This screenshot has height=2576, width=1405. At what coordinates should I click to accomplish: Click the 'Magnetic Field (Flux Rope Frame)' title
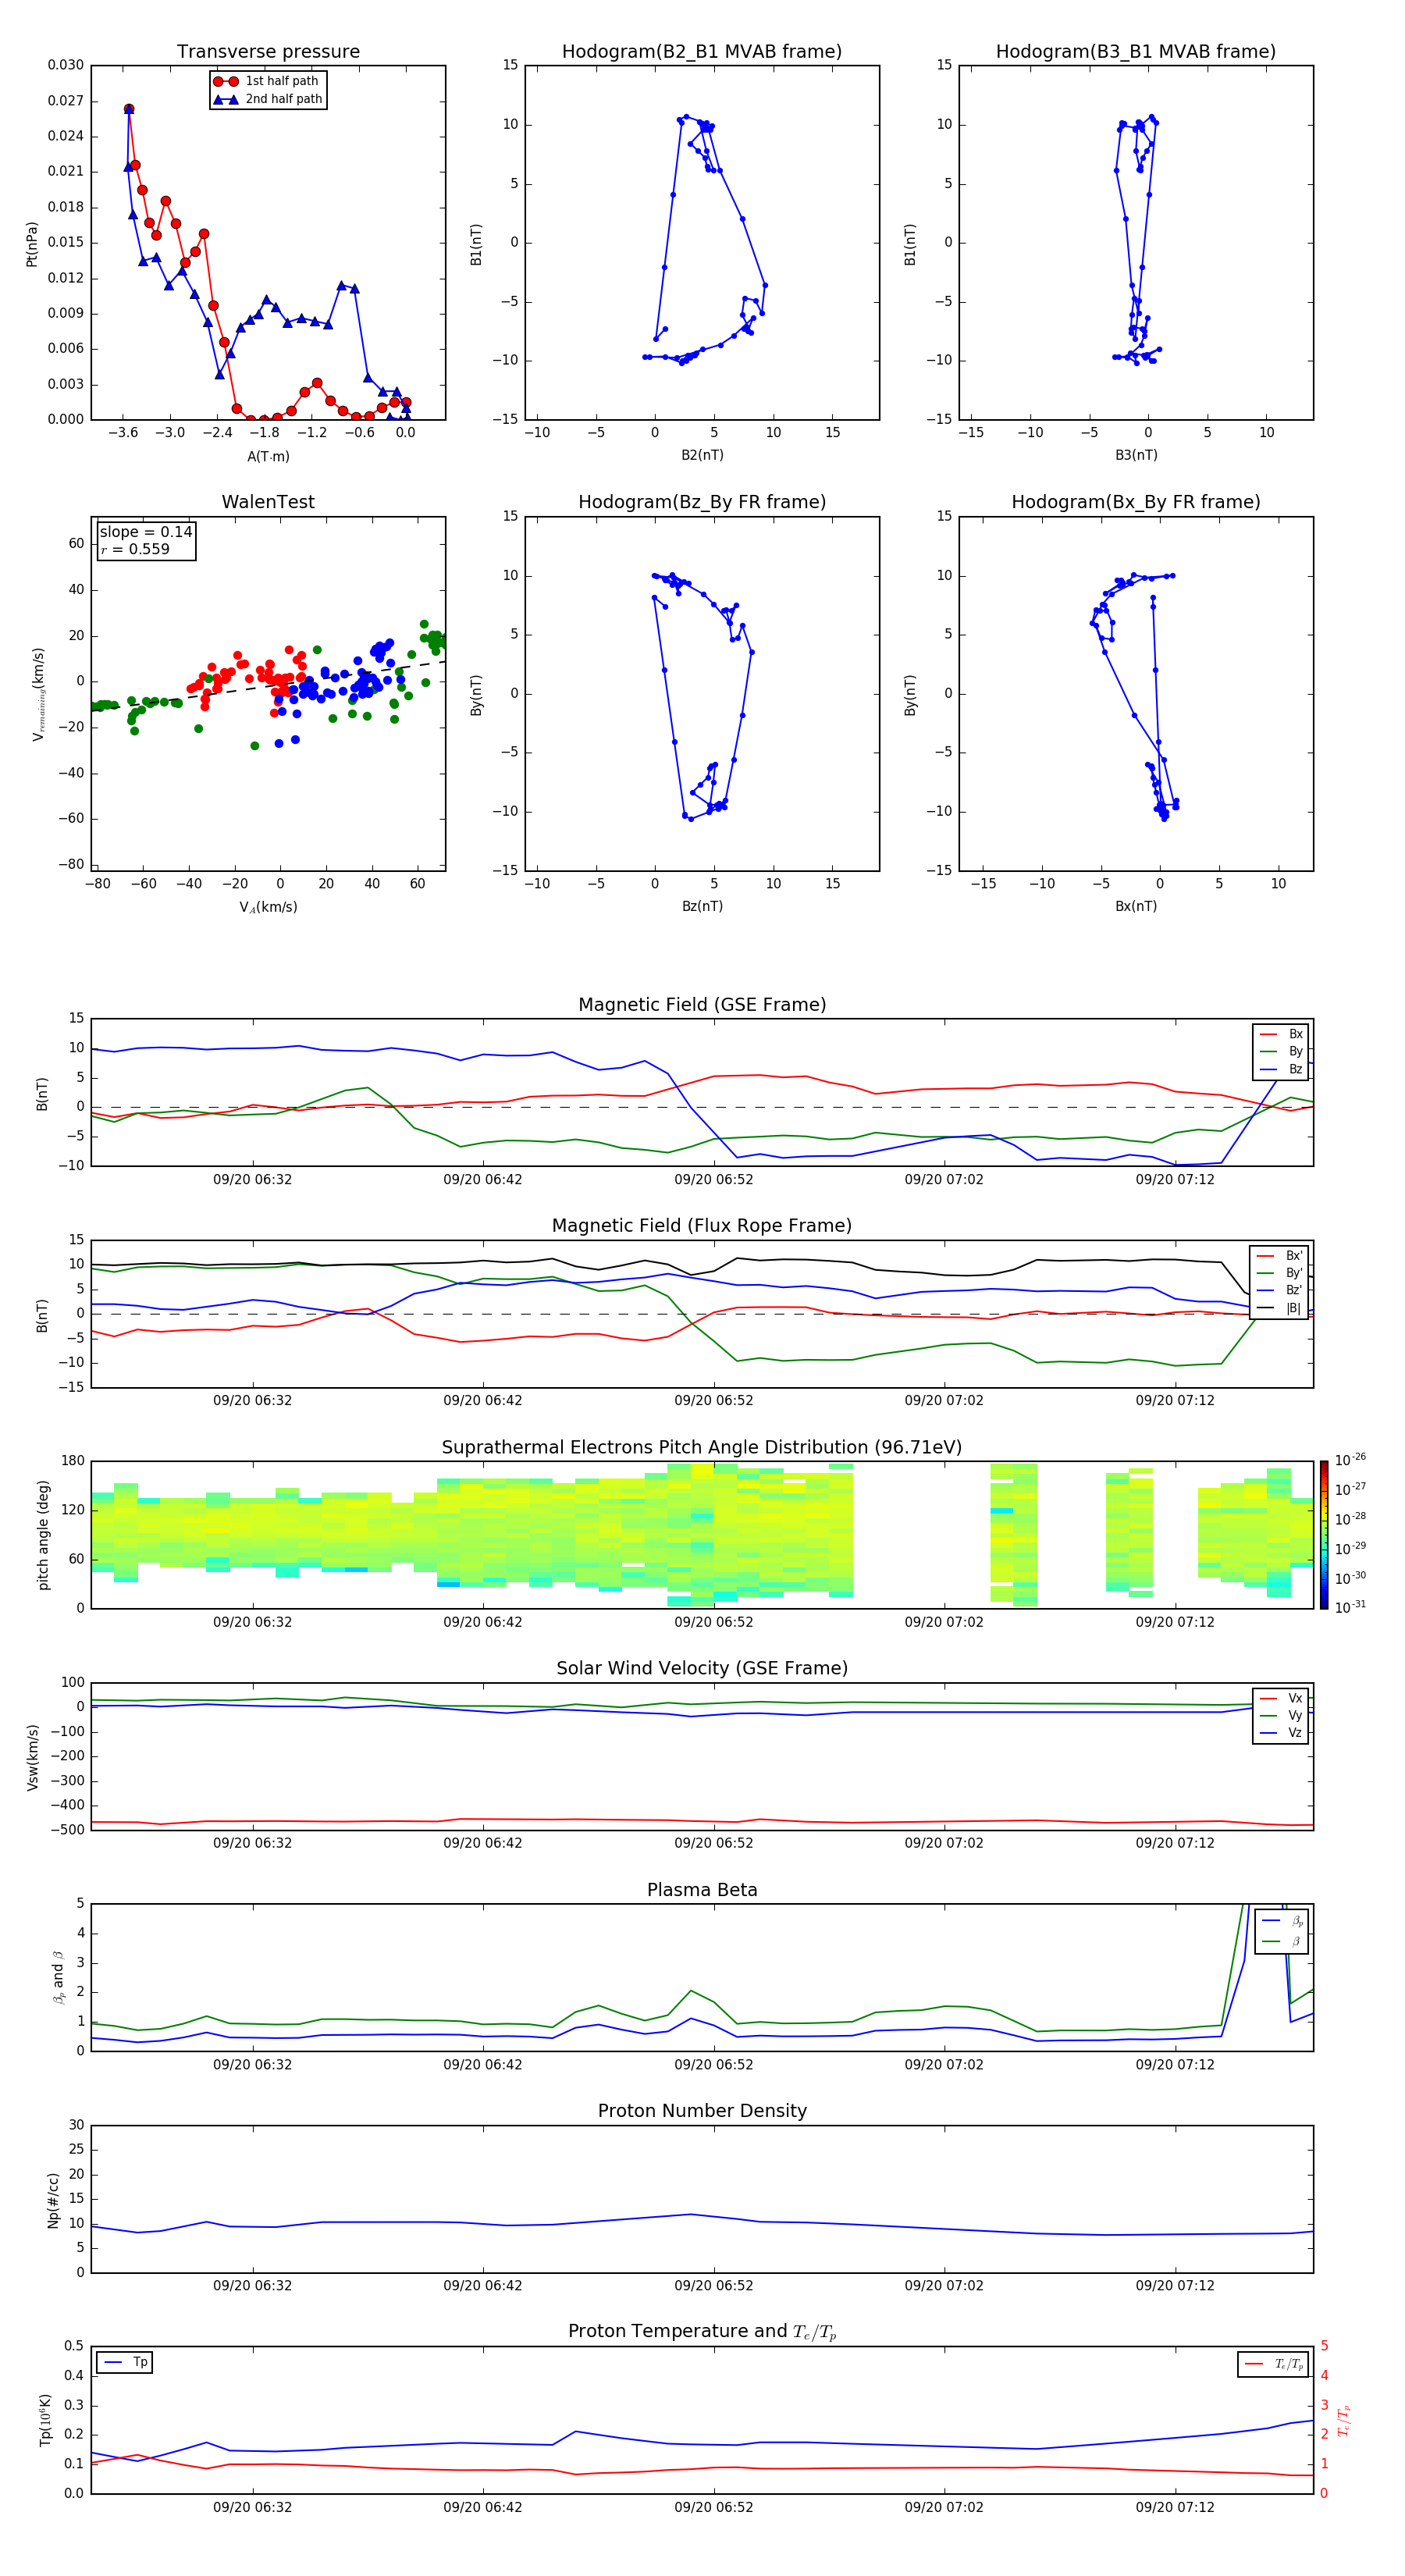click(x=702, y=1226)
